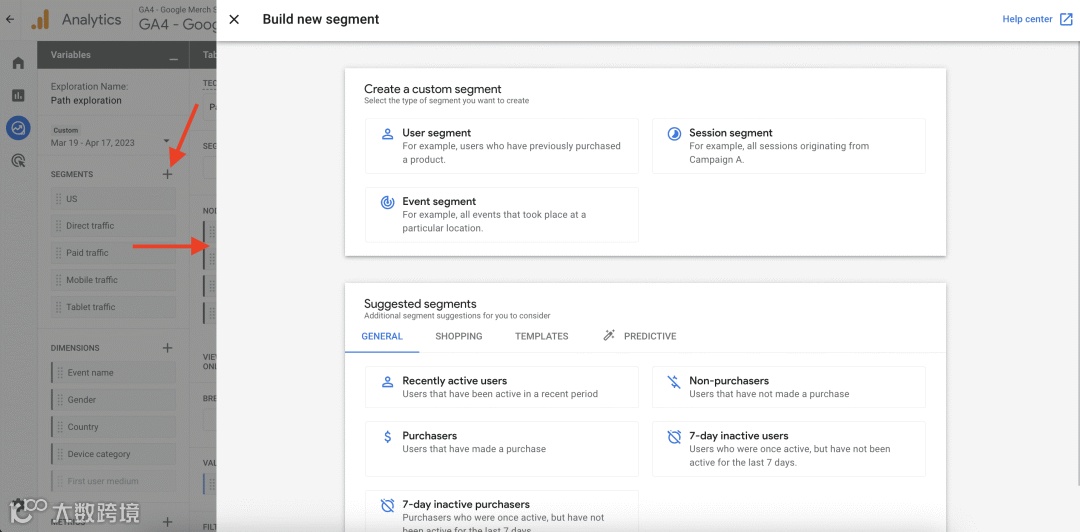Viewport: 1080px width, 532px height.
Task: Choose the Session segment option
Action: click(788, 146)
